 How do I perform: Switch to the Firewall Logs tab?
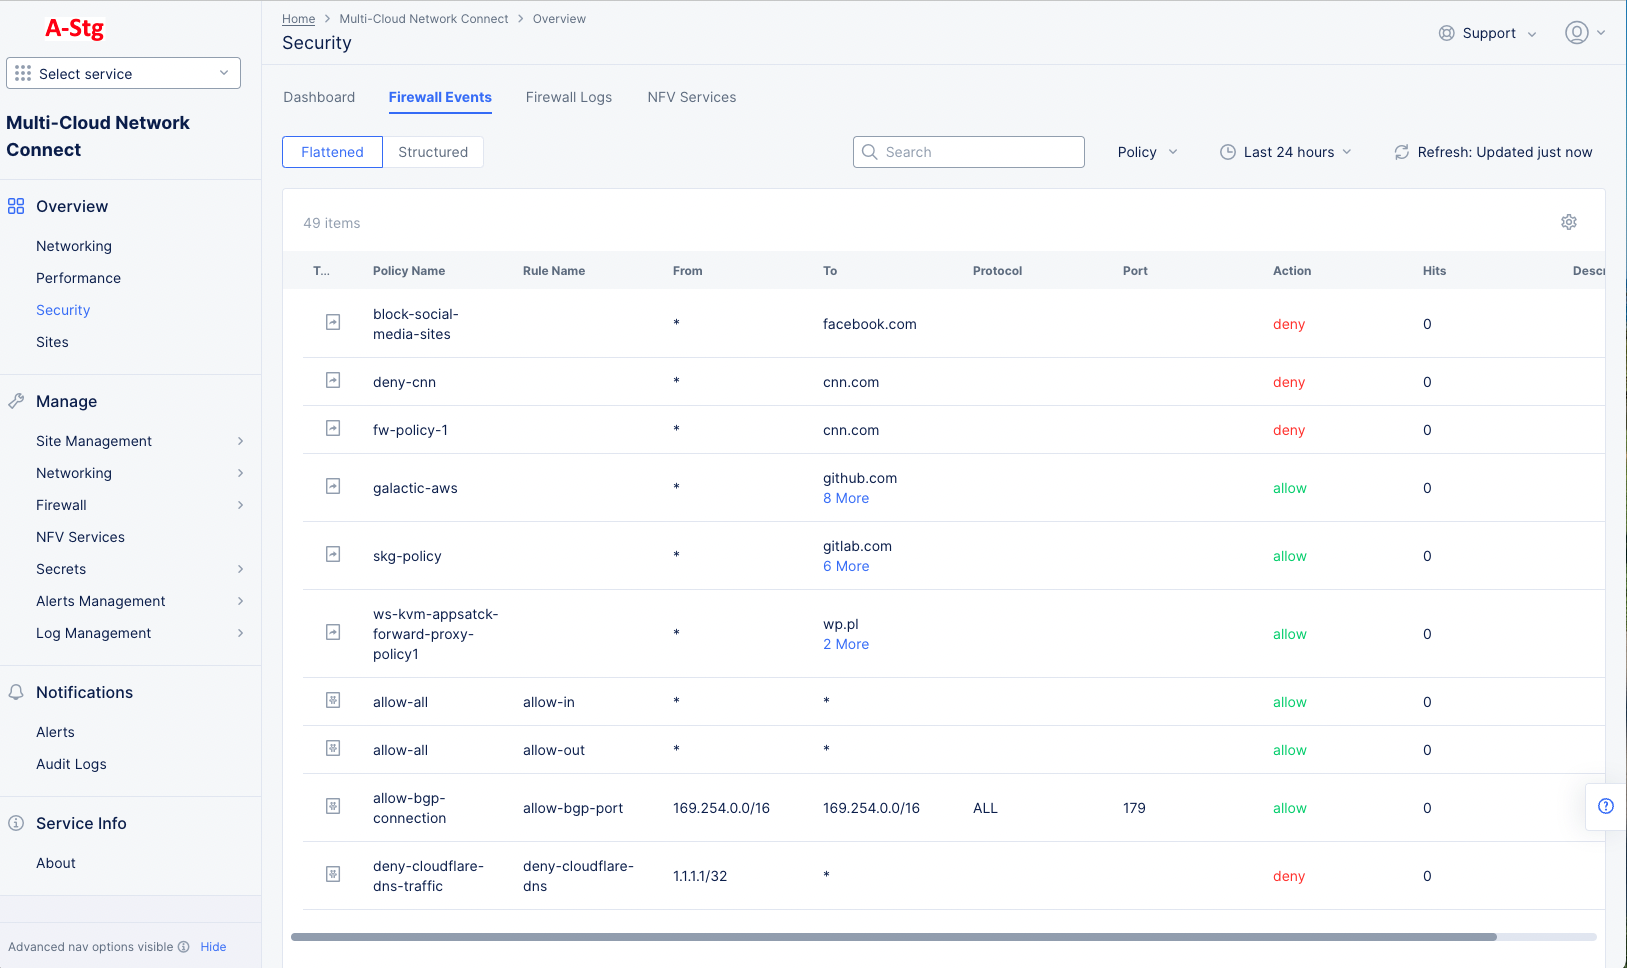pos(568,97)
